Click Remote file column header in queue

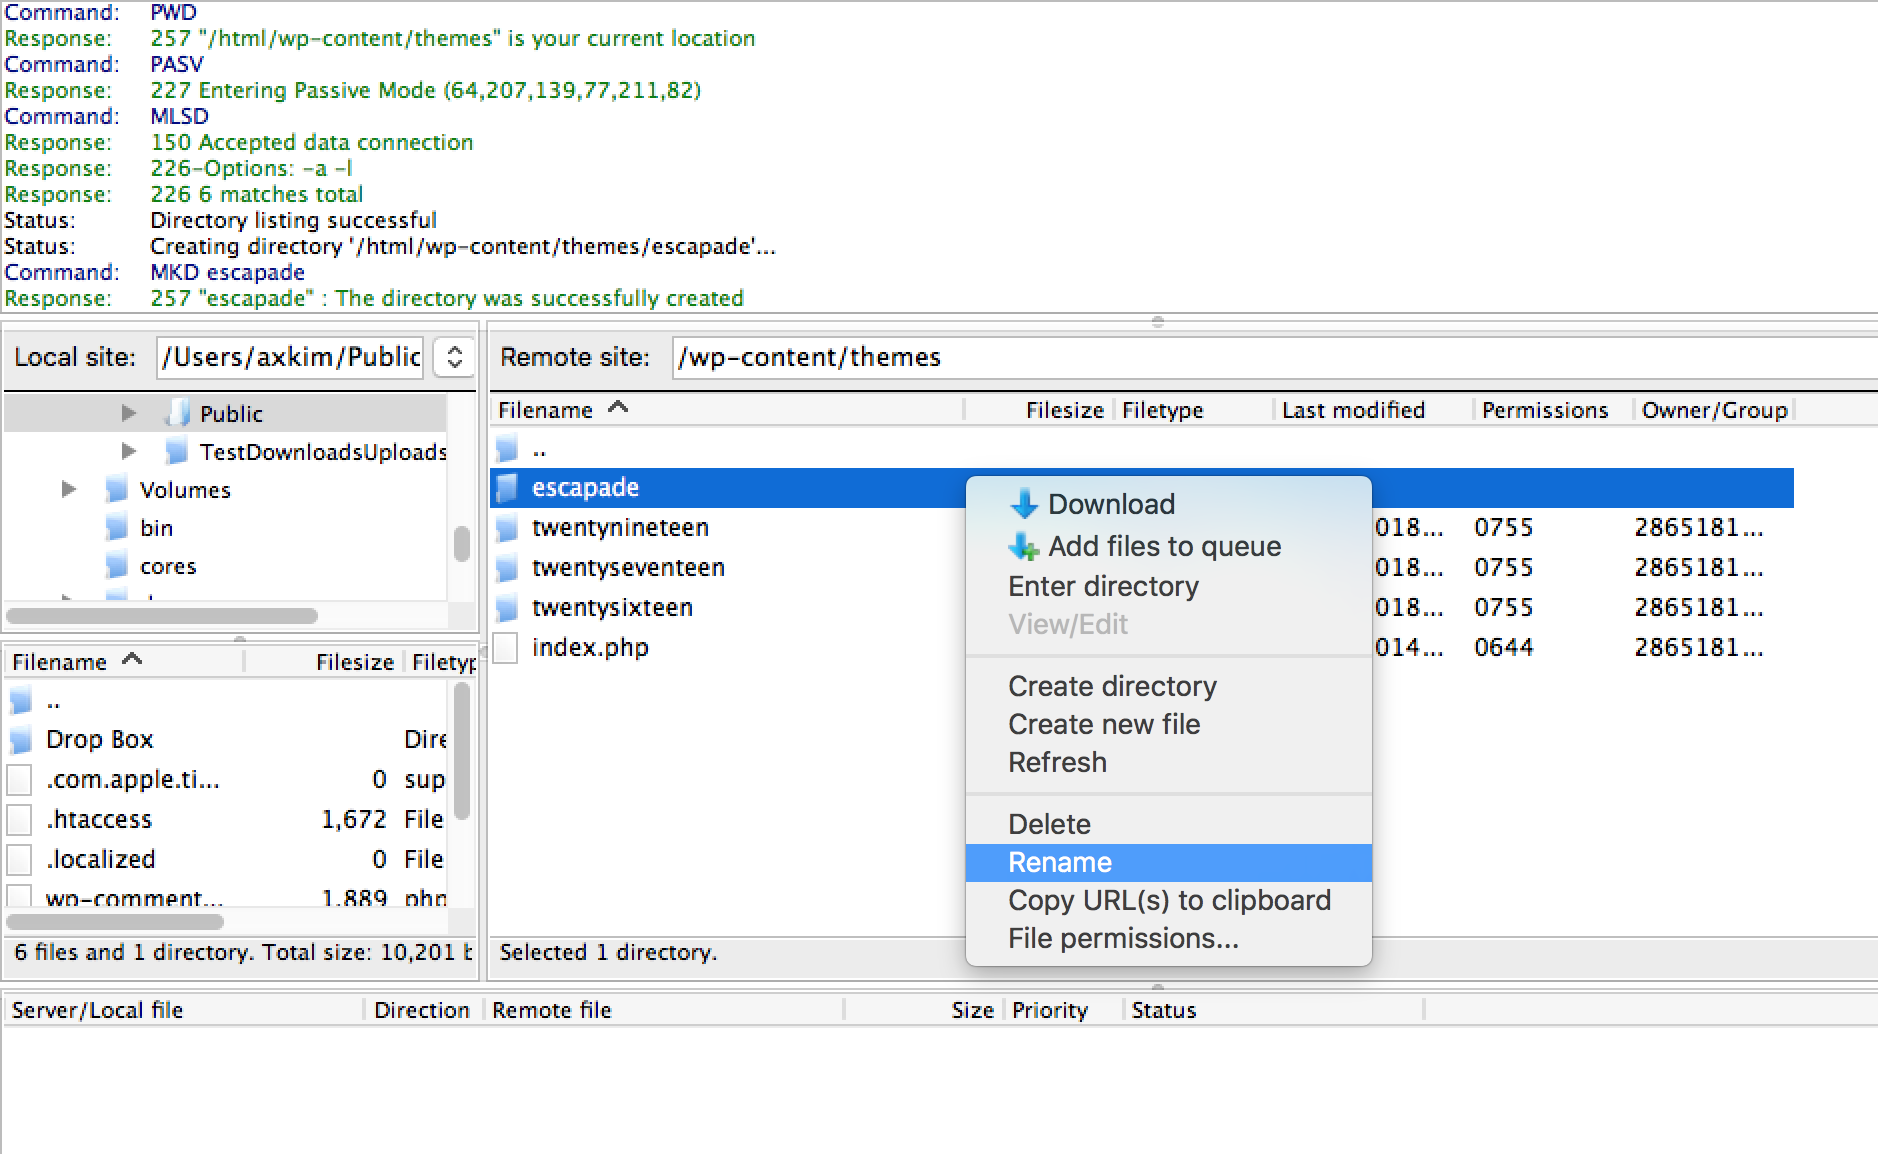(x=664, y=1010)
